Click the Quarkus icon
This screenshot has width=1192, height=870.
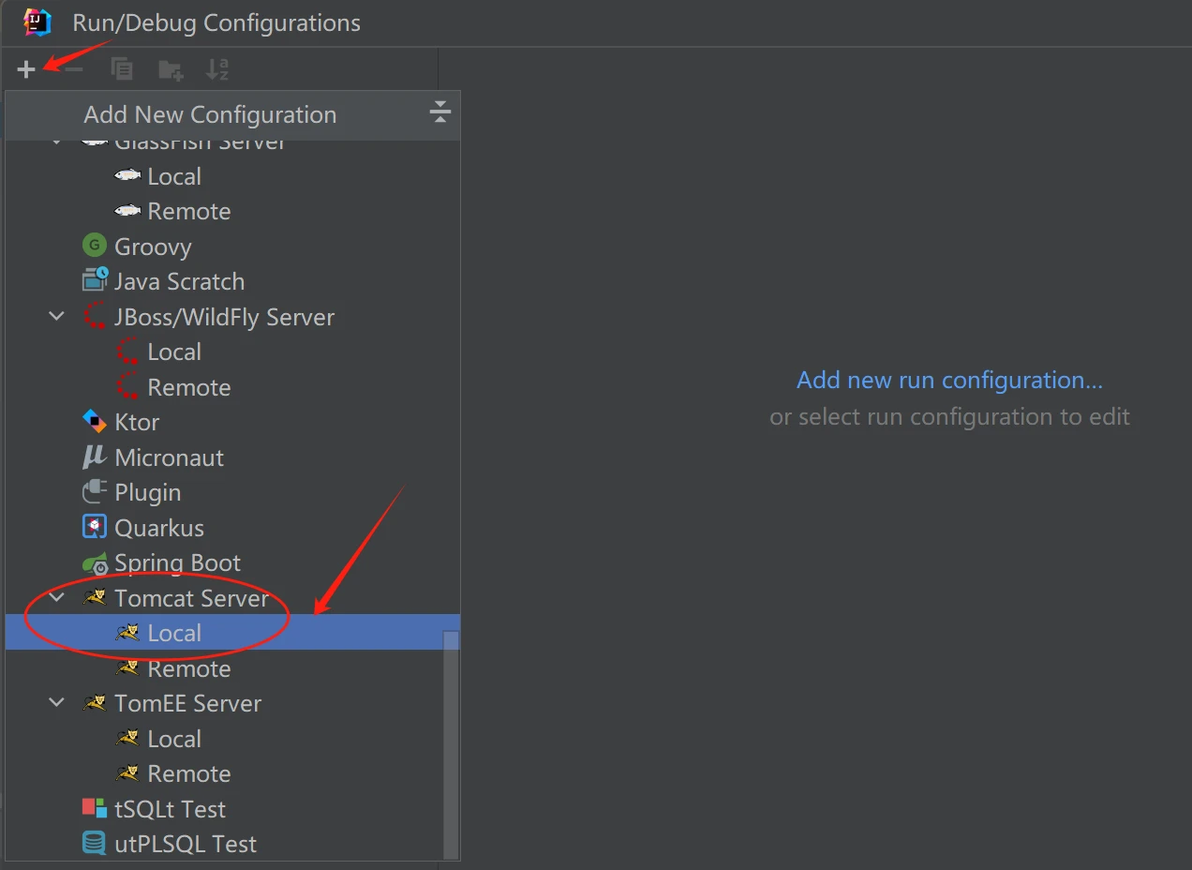pos(94,526)
